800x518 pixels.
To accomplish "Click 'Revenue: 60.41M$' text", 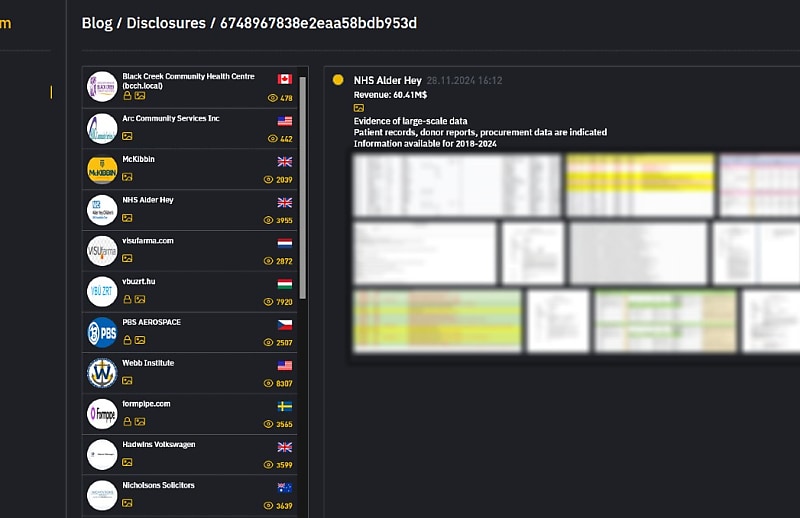I will [390, 95].
